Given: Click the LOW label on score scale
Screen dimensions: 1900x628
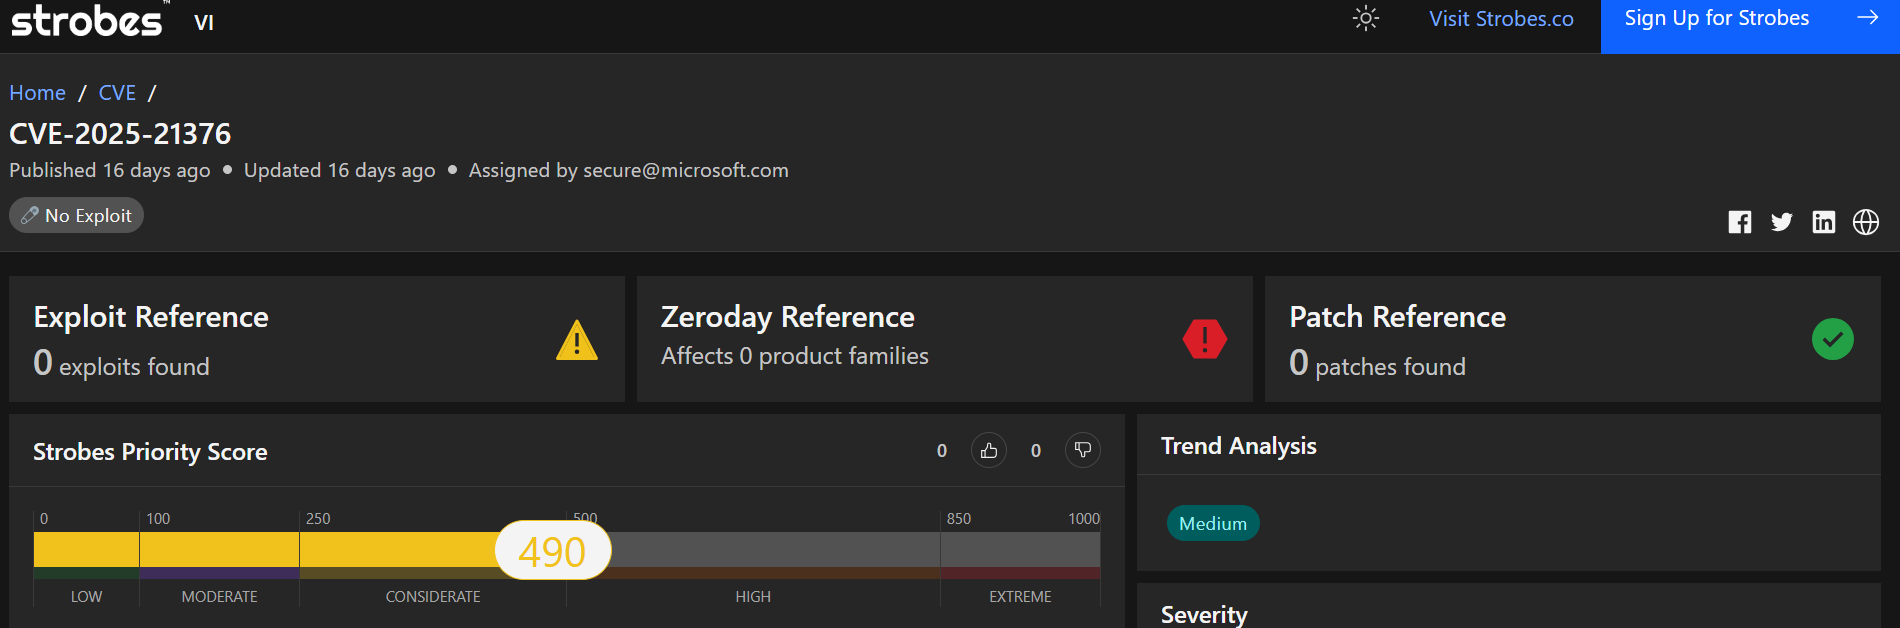Looking at the screenshot, I should (86, 597).
